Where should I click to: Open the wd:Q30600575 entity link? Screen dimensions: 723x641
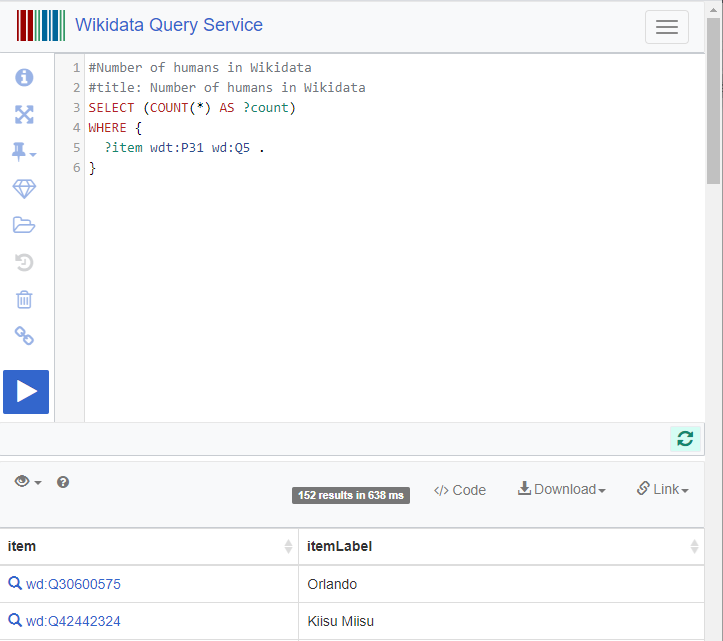pos(73,584)
